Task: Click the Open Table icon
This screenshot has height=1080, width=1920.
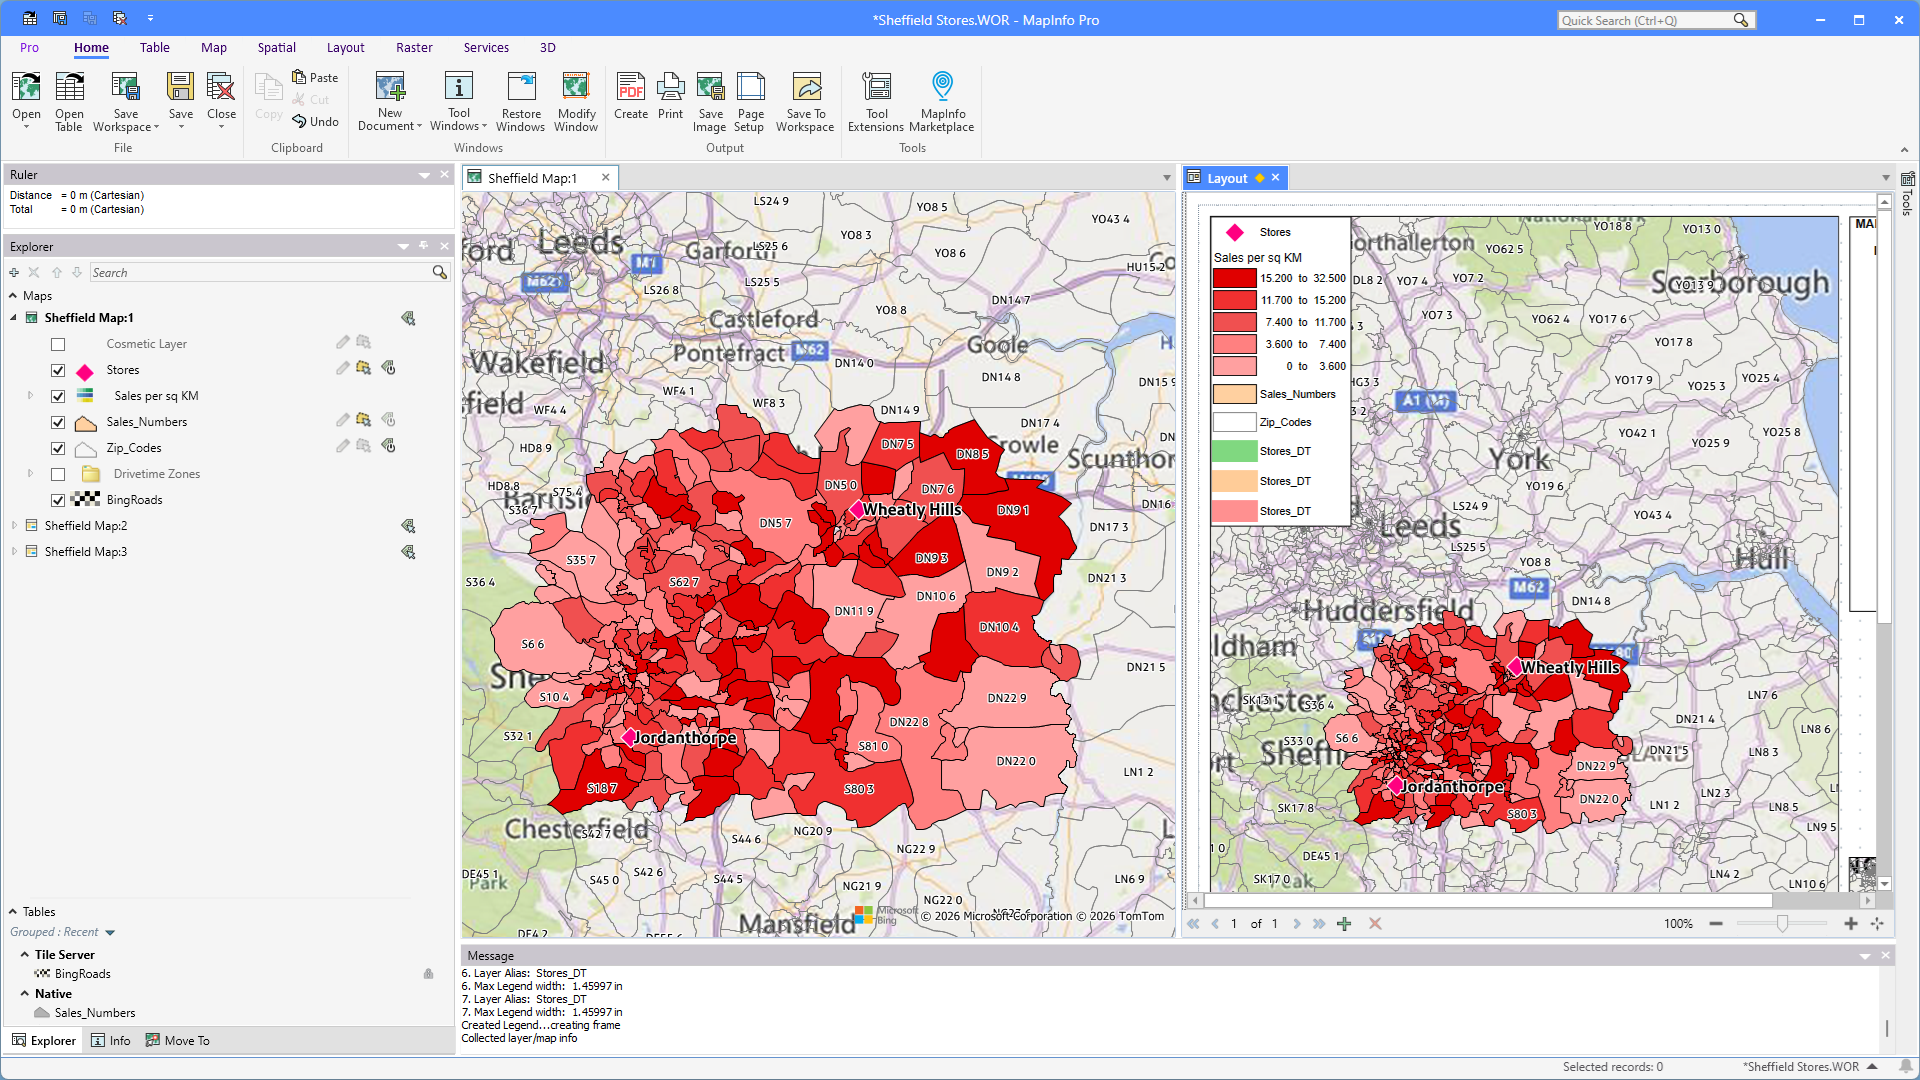Action: (69, 88)
